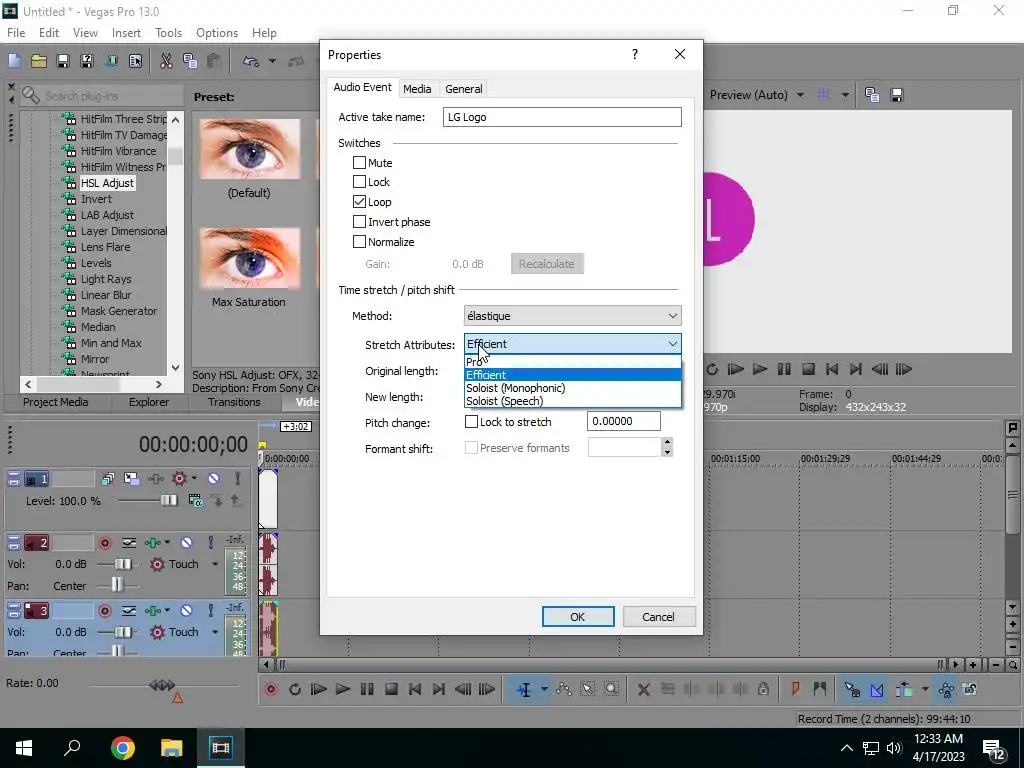Click Pause in bottom transport bar

coord(367,689)
